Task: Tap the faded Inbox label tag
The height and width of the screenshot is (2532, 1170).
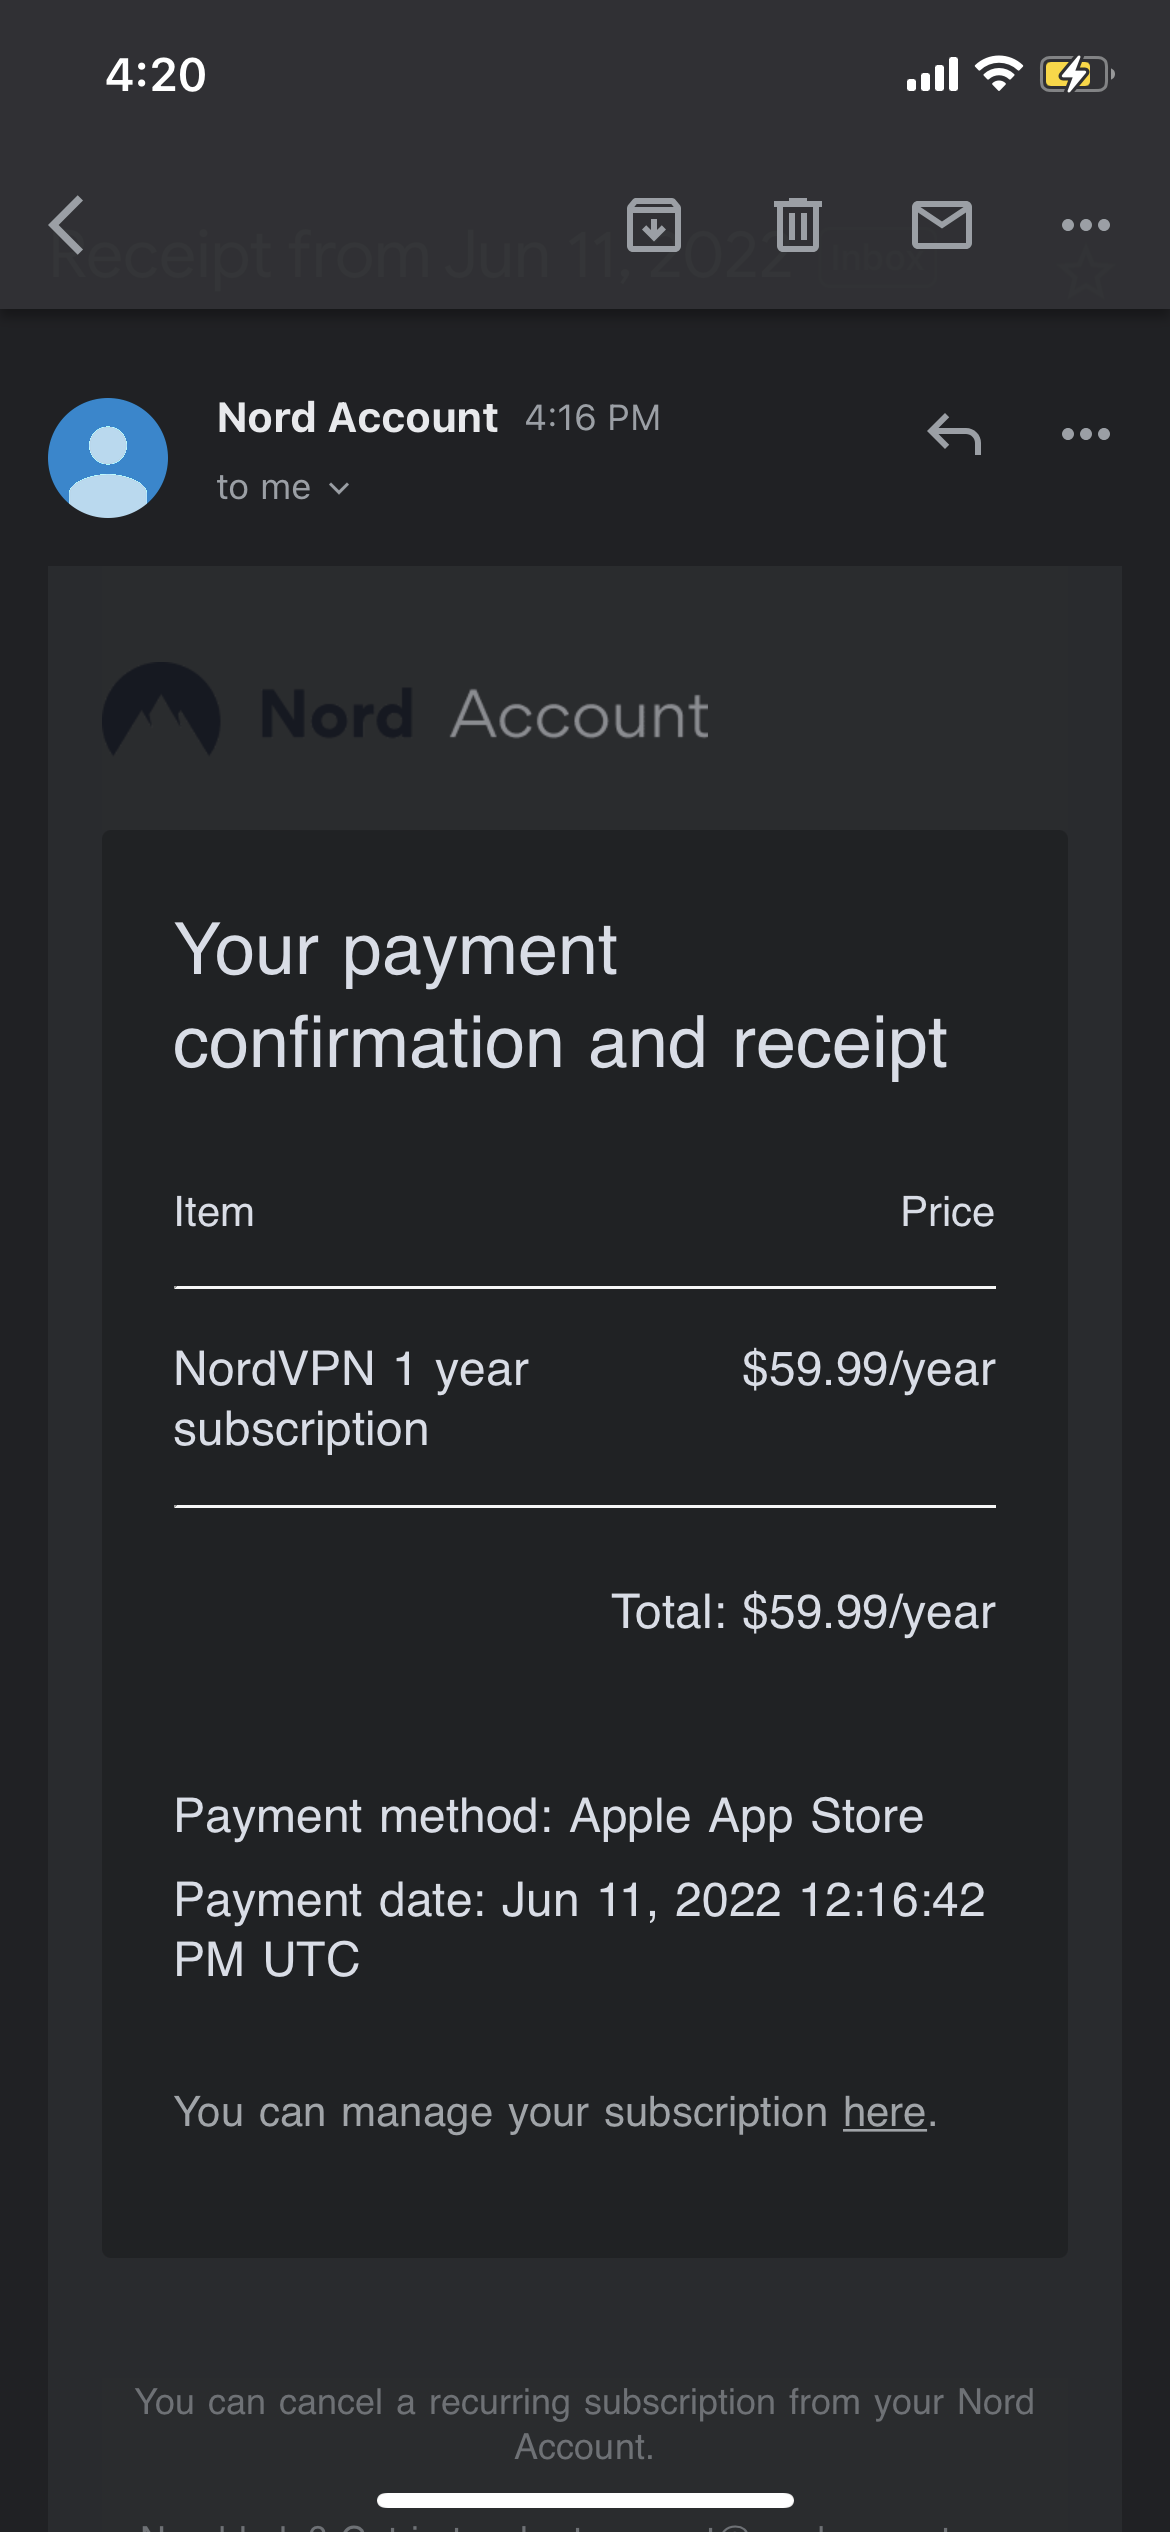Action: tap(878, 260)
